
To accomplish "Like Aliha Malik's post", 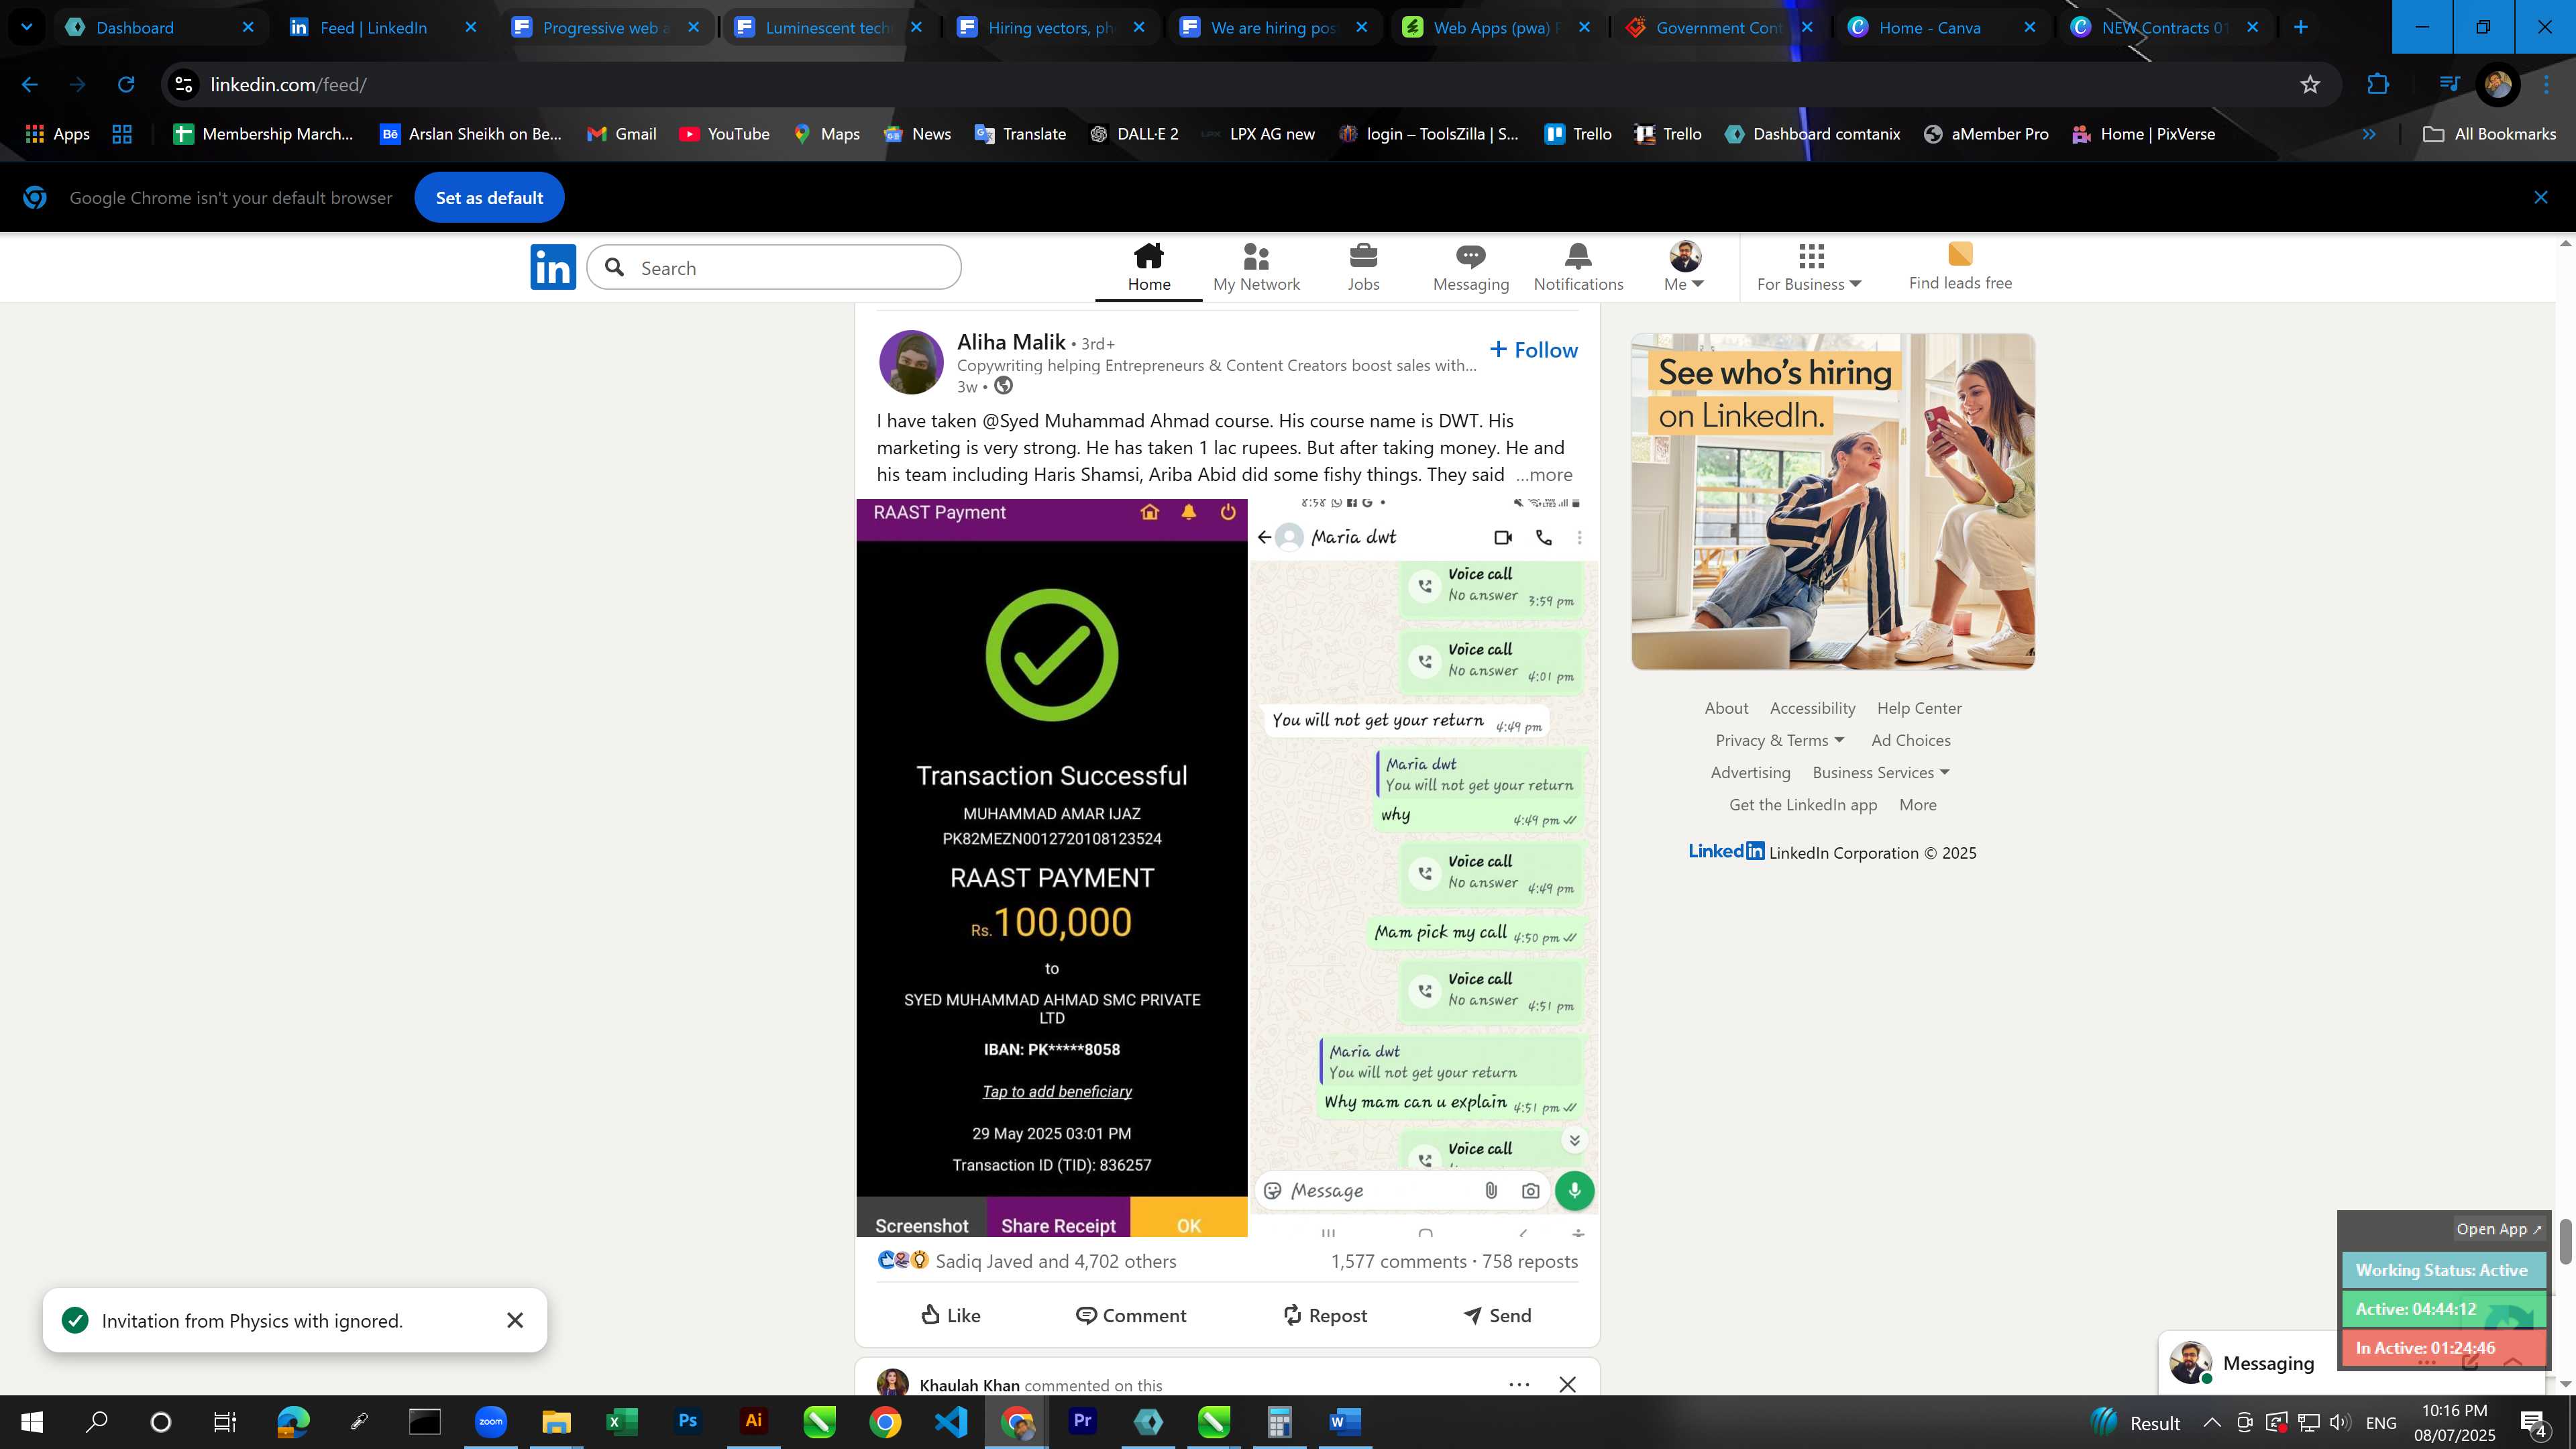I will point(950,1316).
